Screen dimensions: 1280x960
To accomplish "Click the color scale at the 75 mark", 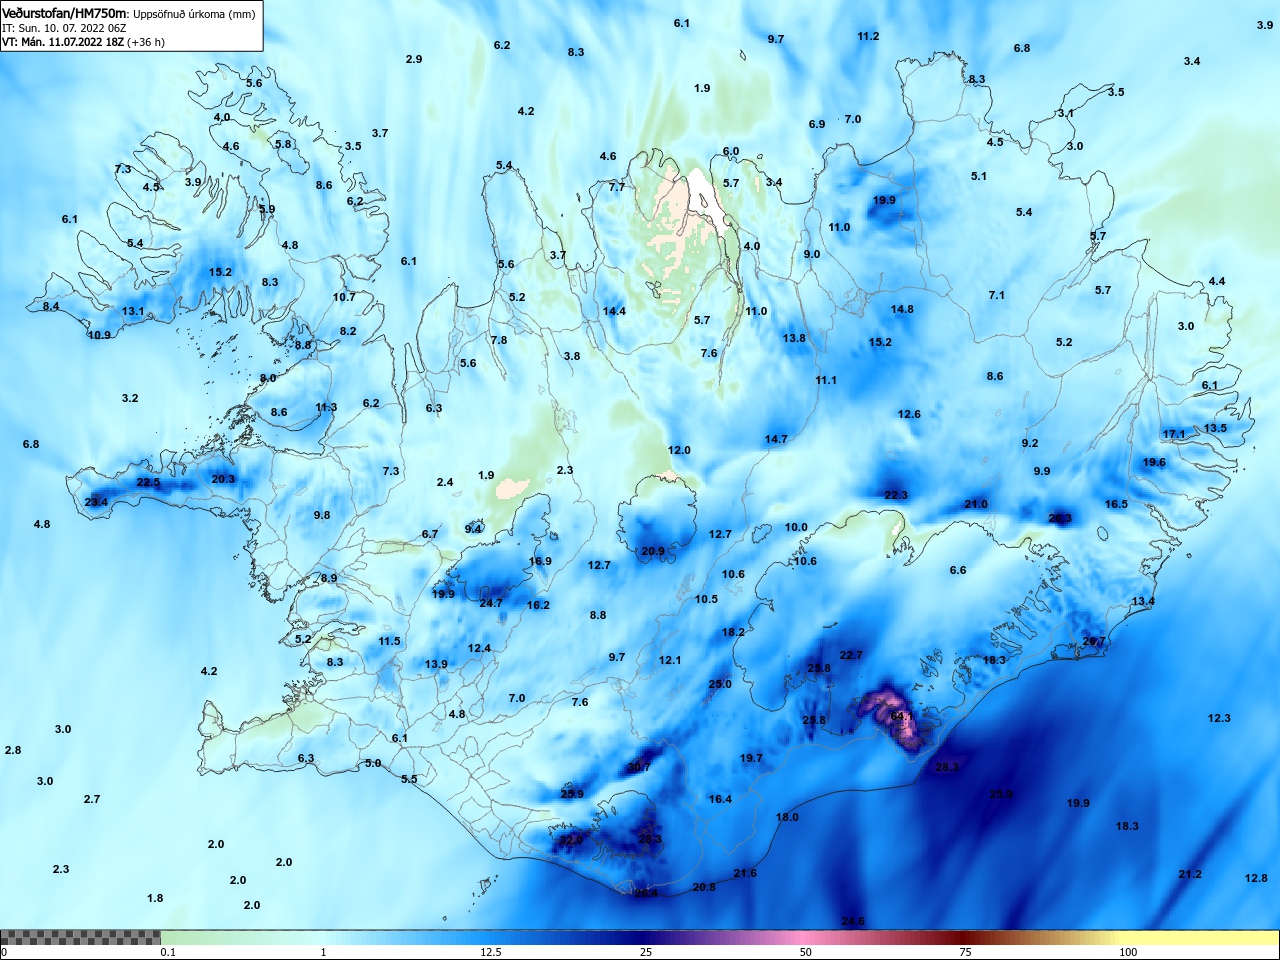I will (965, 937).
